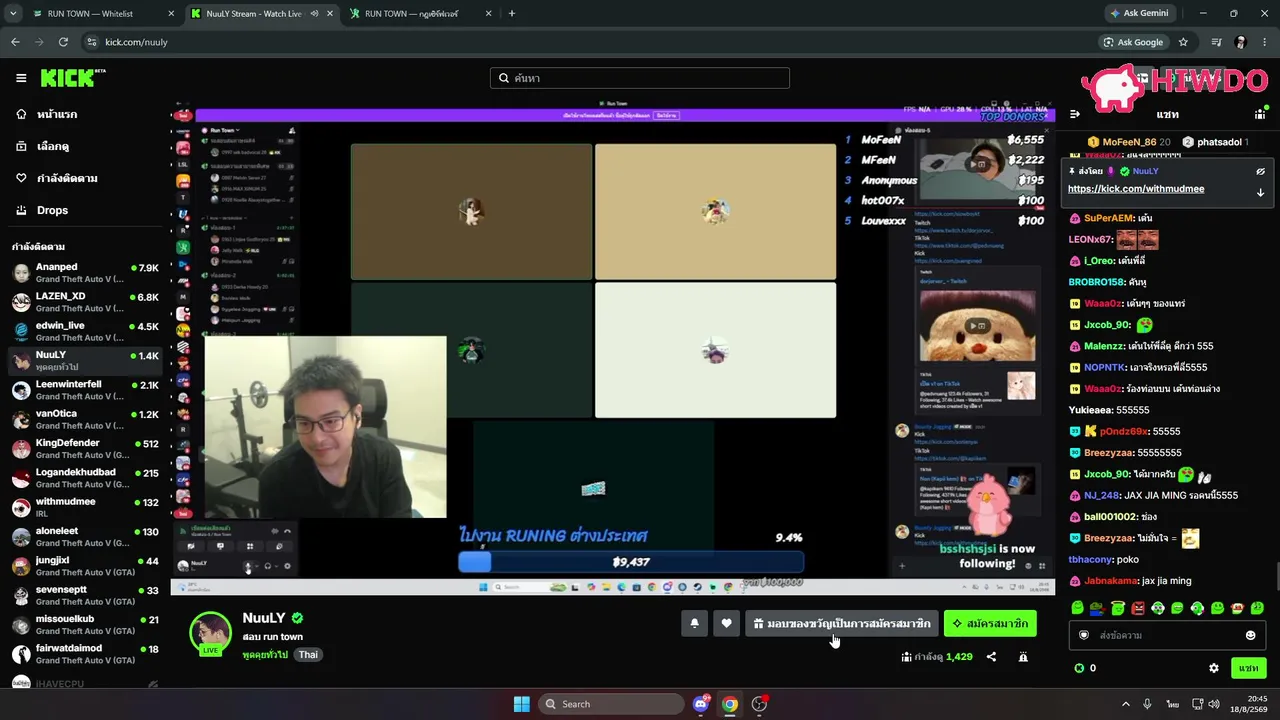The image size is (1280, 720).
Task: Open Ananped channel in the following list
Action: [x=85, y=273]
